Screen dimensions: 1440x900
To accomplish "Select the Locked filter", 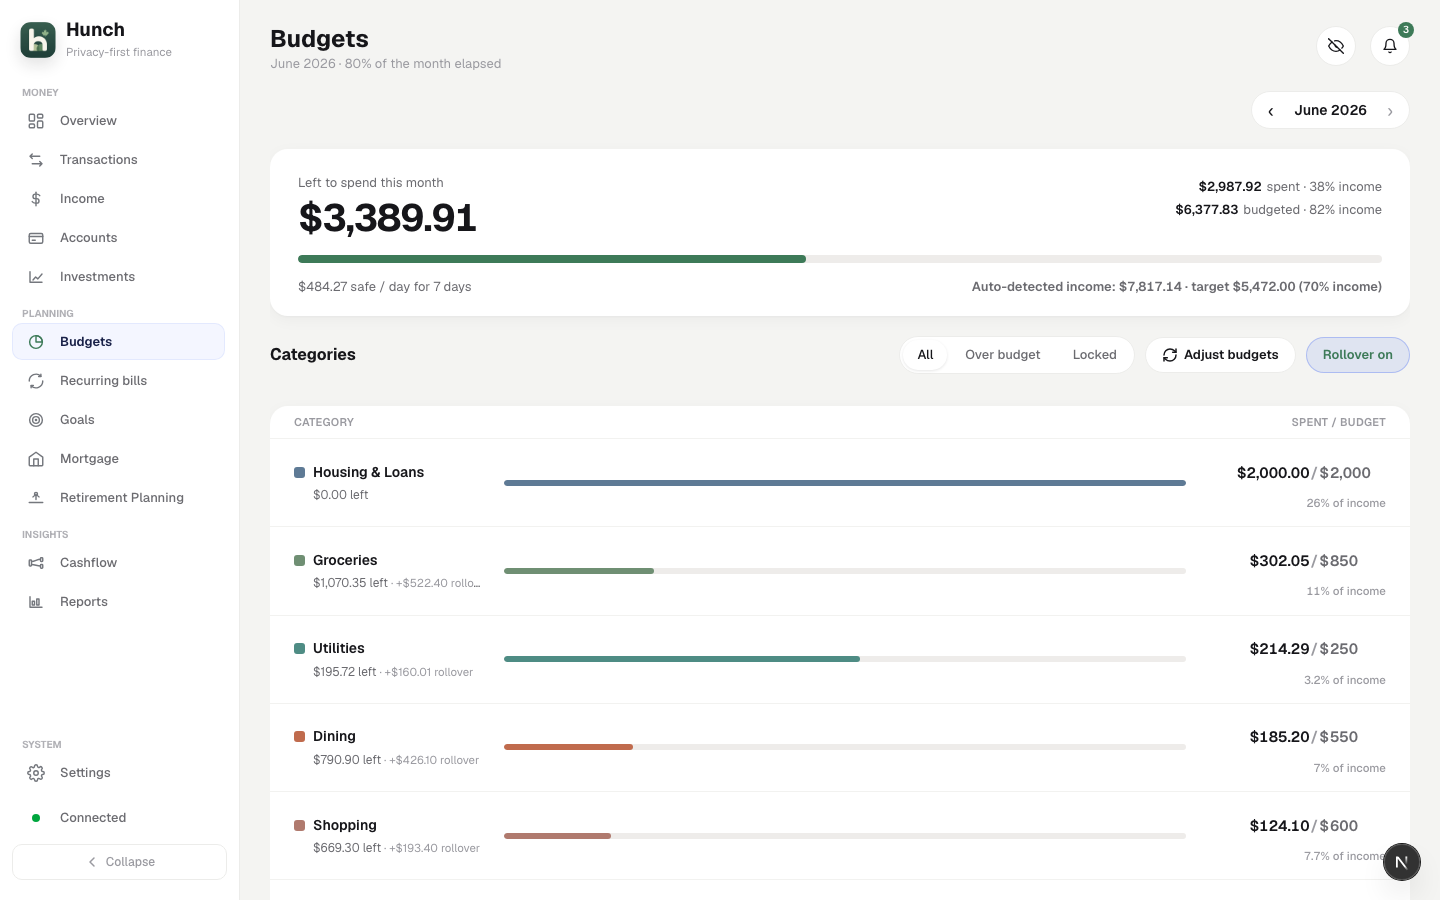I will pyautogui.click(x=1094, y=355).
